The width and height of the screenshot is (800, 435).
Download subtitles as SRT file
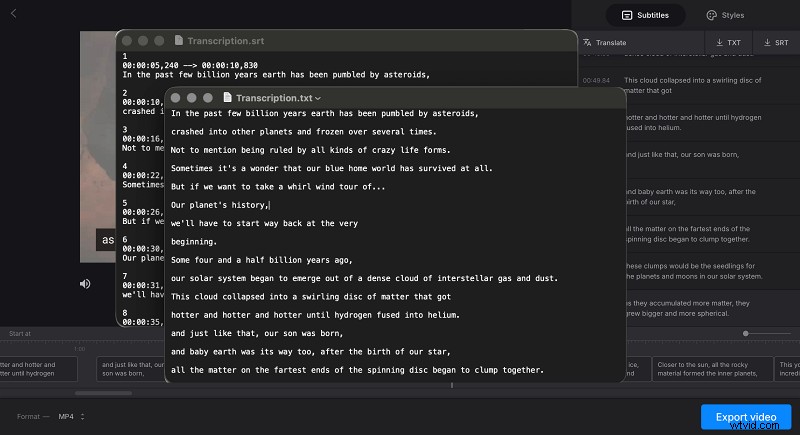pyautogui.click(x=776, y=43)
